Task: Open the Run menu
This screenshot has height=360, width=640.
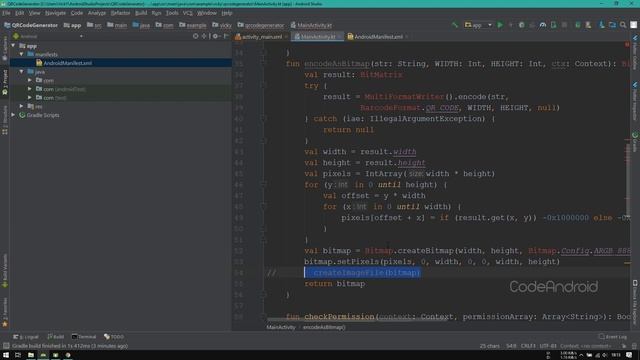Action: (x=156, y=13)
